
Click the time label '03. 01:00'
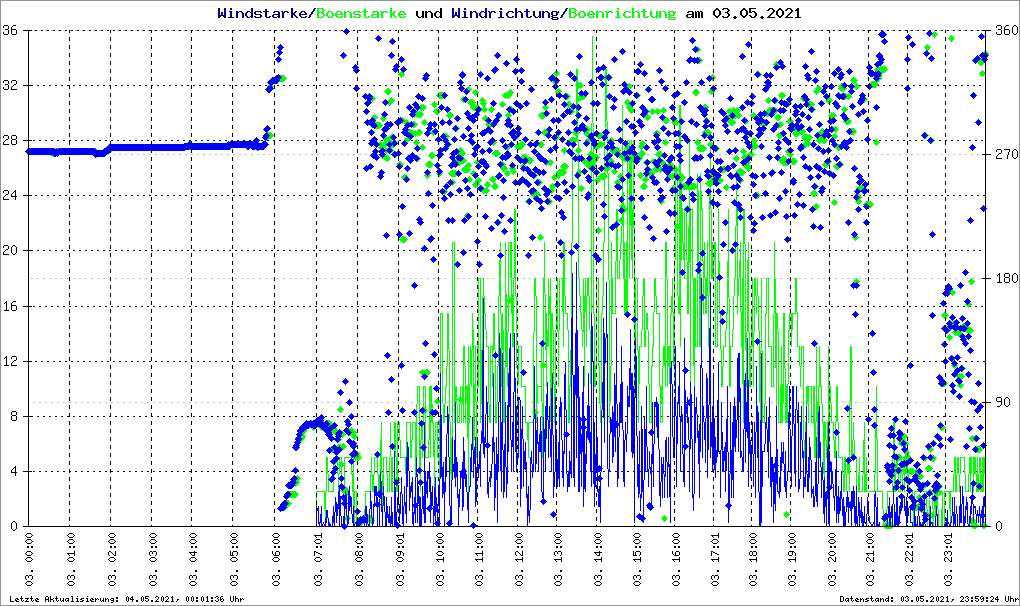click(70, 559)
